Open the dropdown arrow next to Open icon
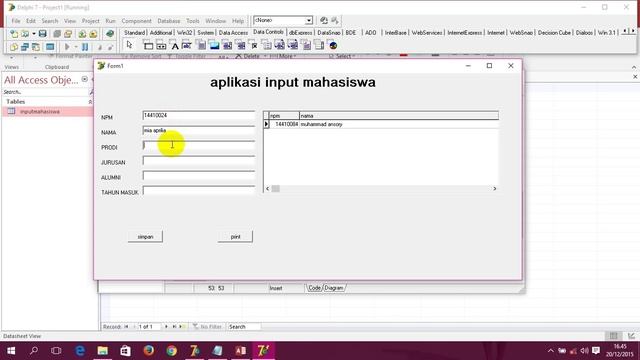This screenshot has width=640, height=360. click(x=33, y=34)
